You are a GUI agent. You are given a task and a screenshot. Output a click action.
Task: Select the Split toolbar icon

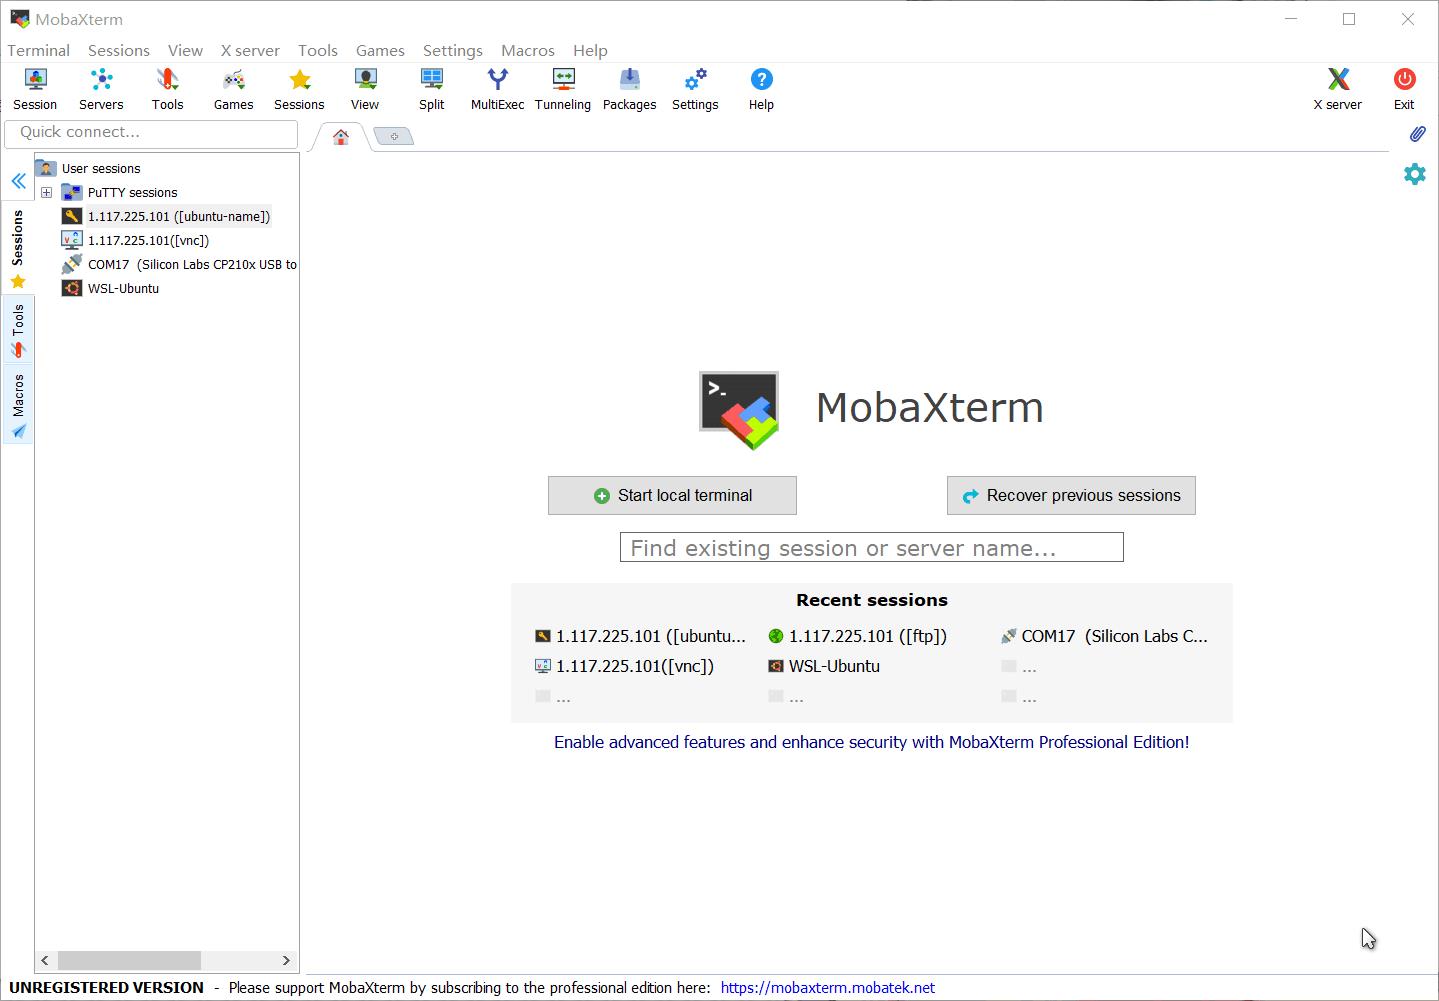point(432,89)
